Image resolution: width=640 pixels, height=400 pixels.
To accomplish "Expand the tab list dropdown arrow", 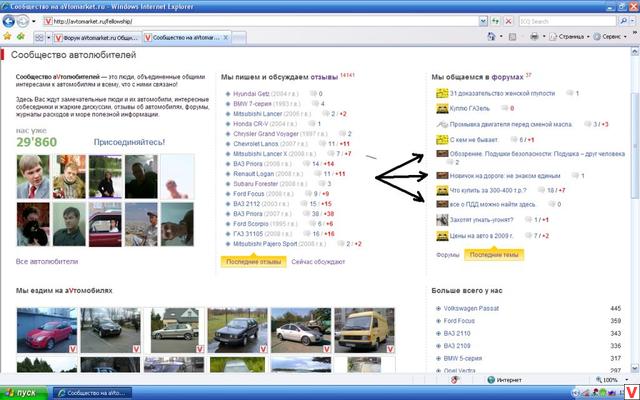I will tap(49, 38).
